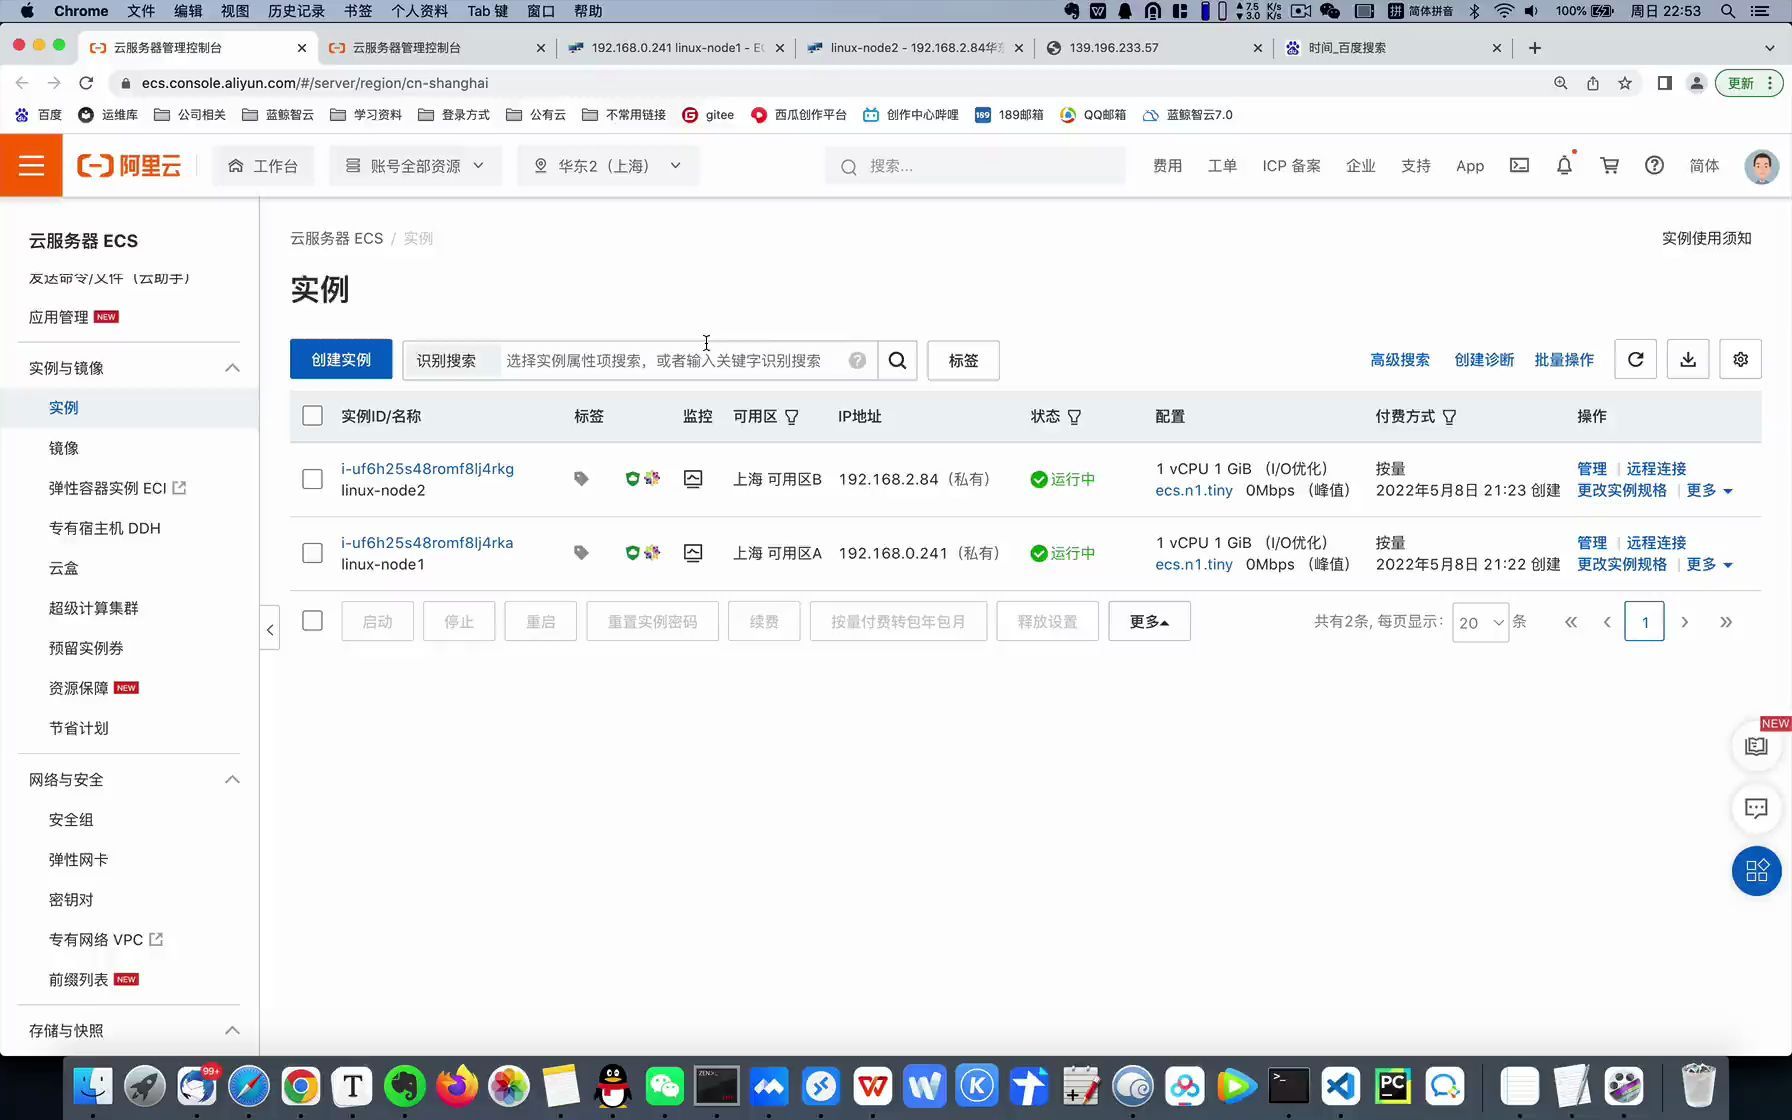1792x1120 pixels.
Task: Refresh the instance list
Action: 1636,360
